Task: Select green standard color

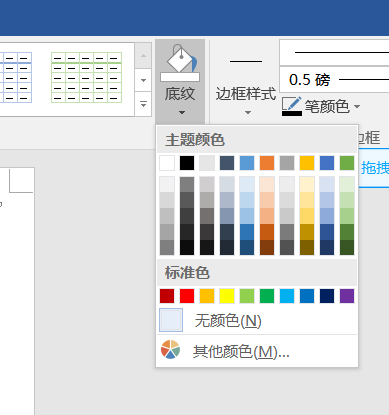Action: pyautogui.click(x=267, y=296)
